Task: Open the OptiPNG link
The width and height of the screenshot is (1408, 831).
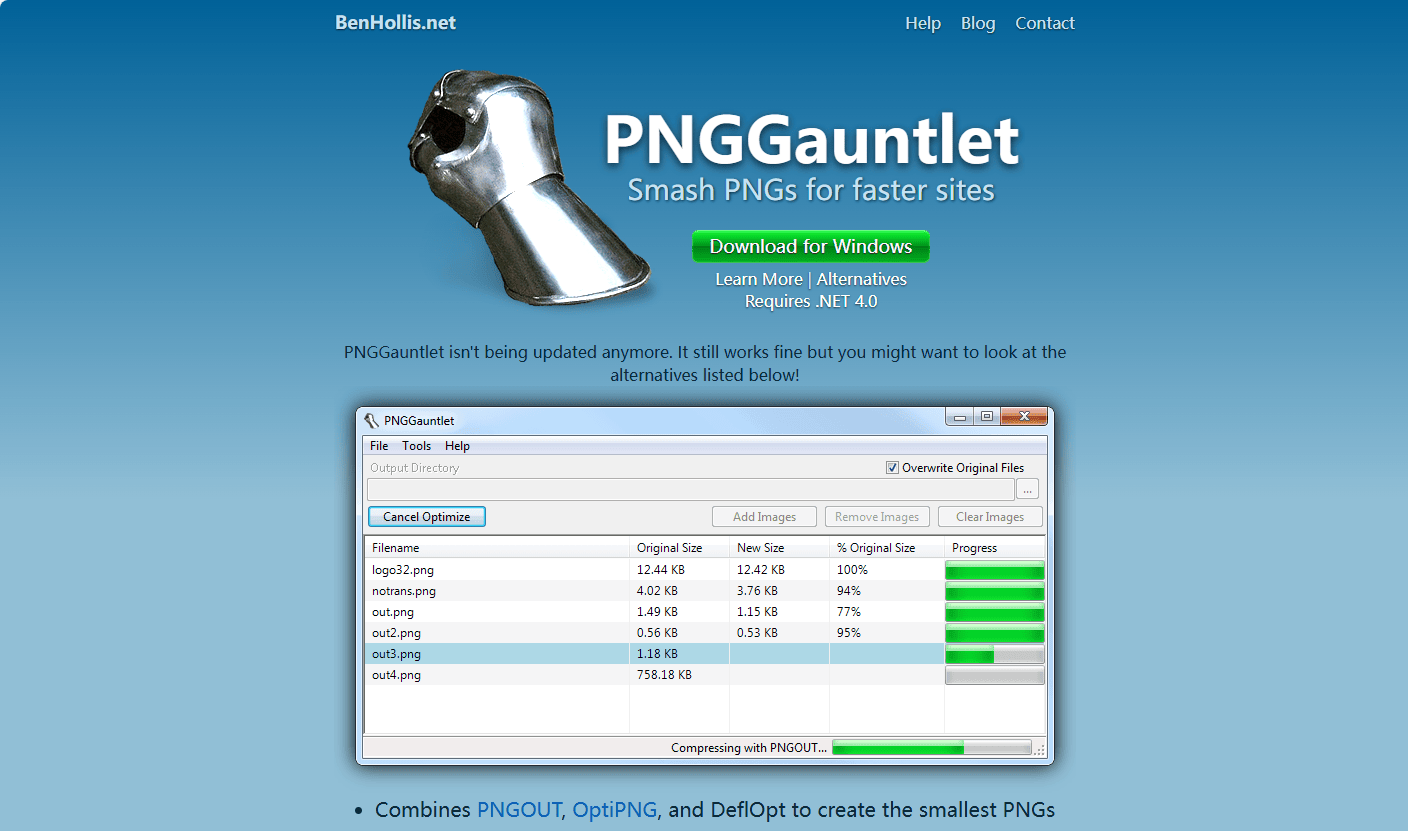Action: pos(615,810)
